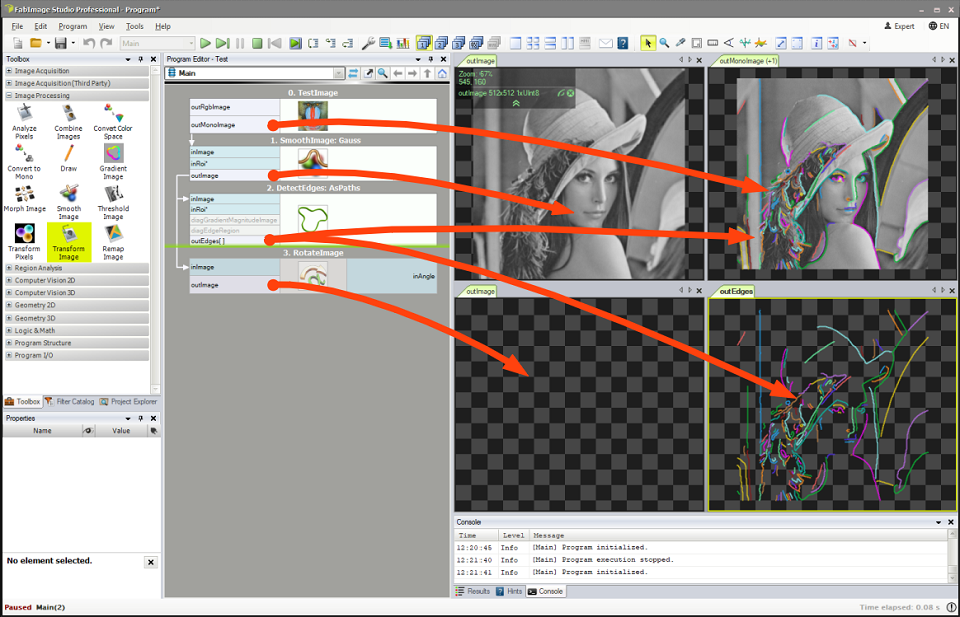
Task: Click the wrench settings icon
Action: 369,43
